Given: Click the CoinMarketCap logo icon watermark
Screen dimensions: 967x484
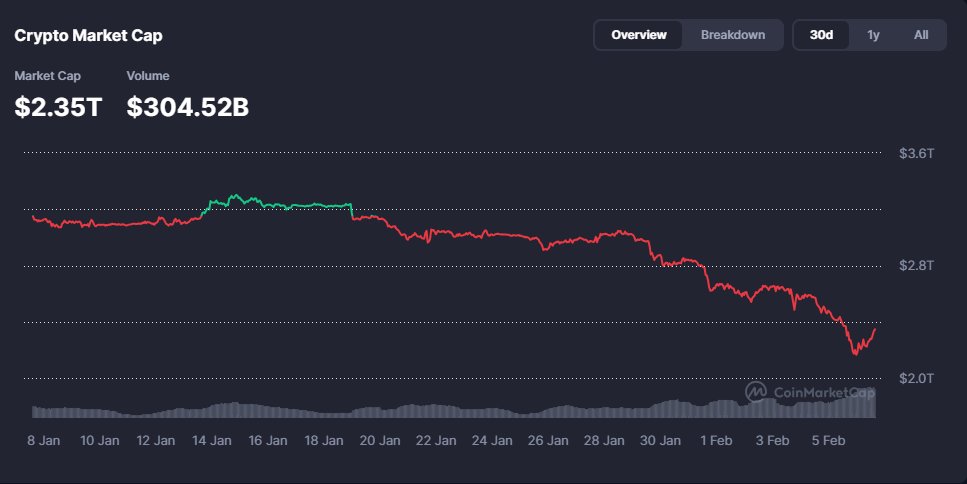Looking at the screenshot, I should pos(756,392).
